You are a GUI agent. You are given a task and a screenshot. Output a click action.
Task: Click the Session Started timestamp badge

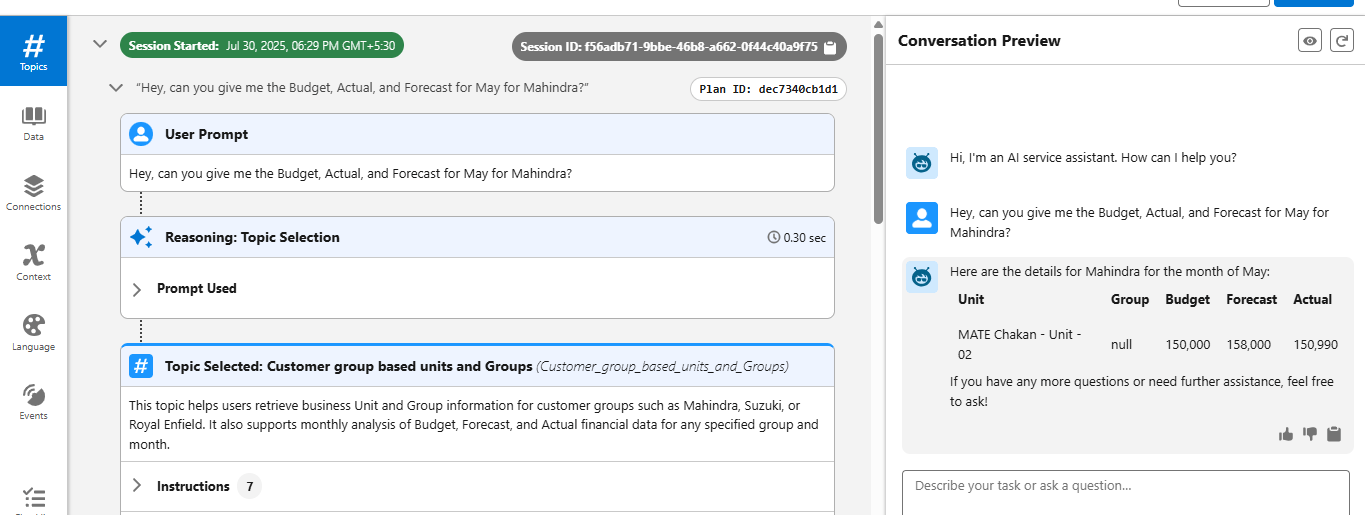coord(261,46)
